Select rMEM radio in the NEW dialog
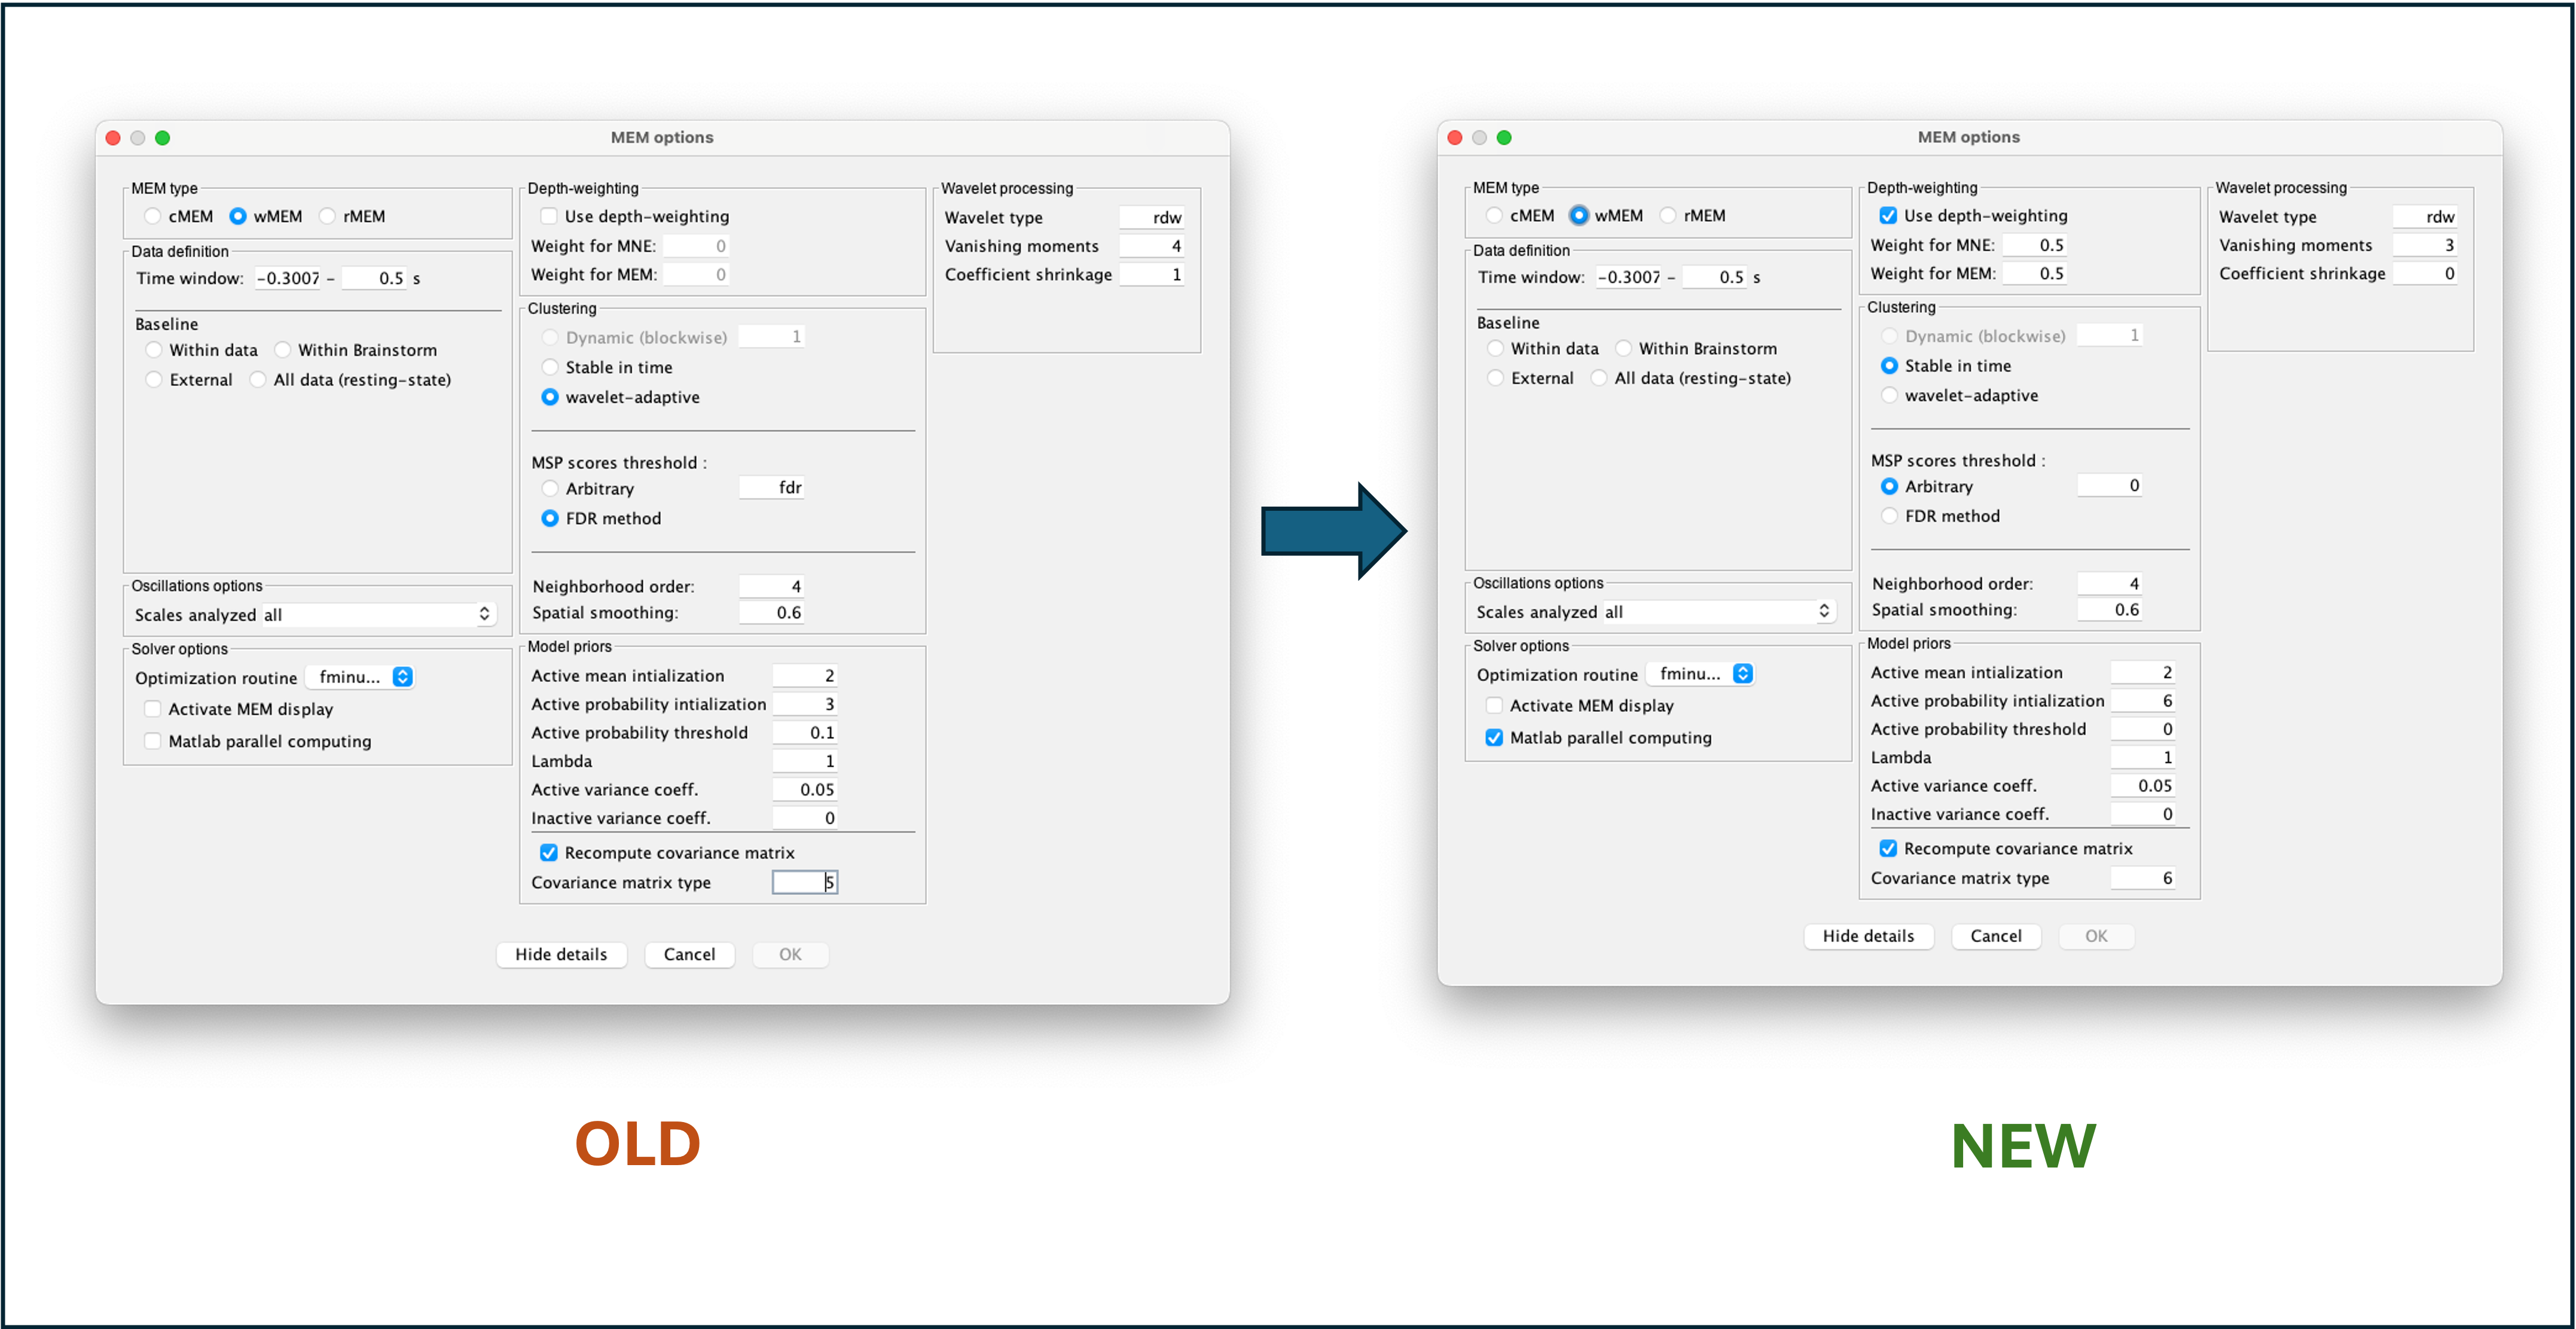This screenshot has width=2576, height=1329. point(1668,215)
